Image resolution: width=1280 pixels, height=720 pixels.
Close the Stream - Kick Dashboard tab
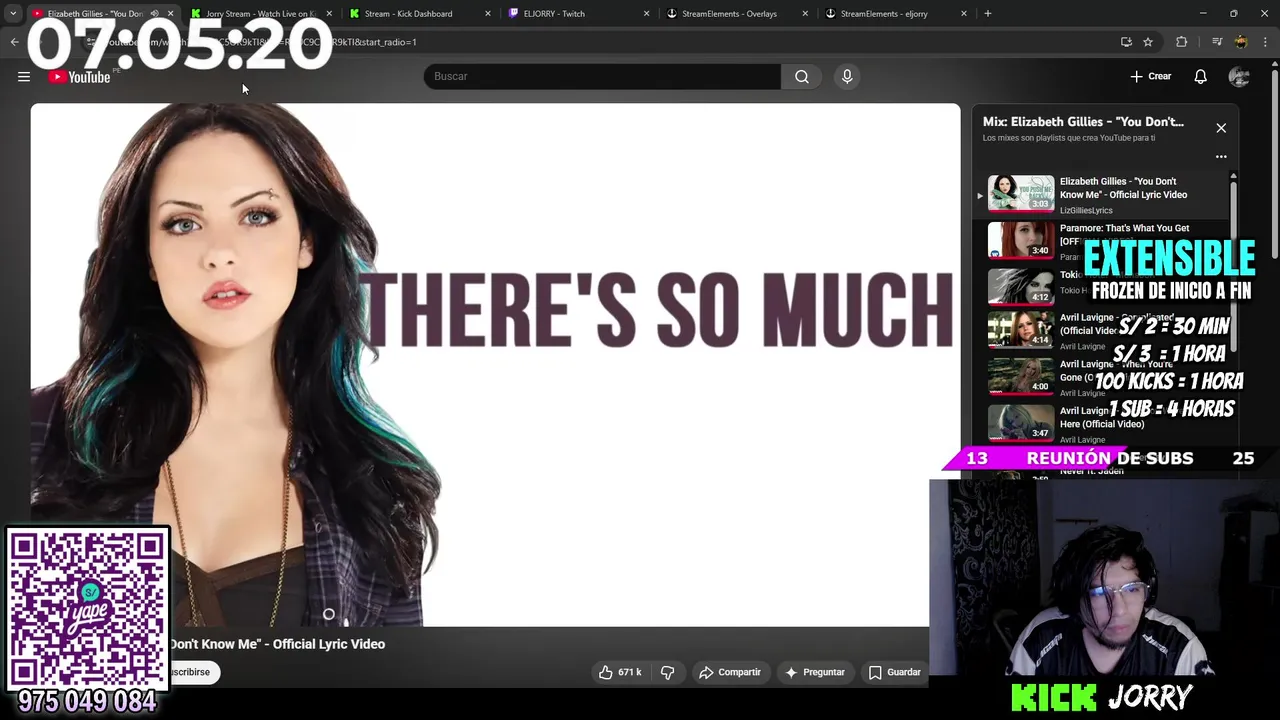pos(488,14)
